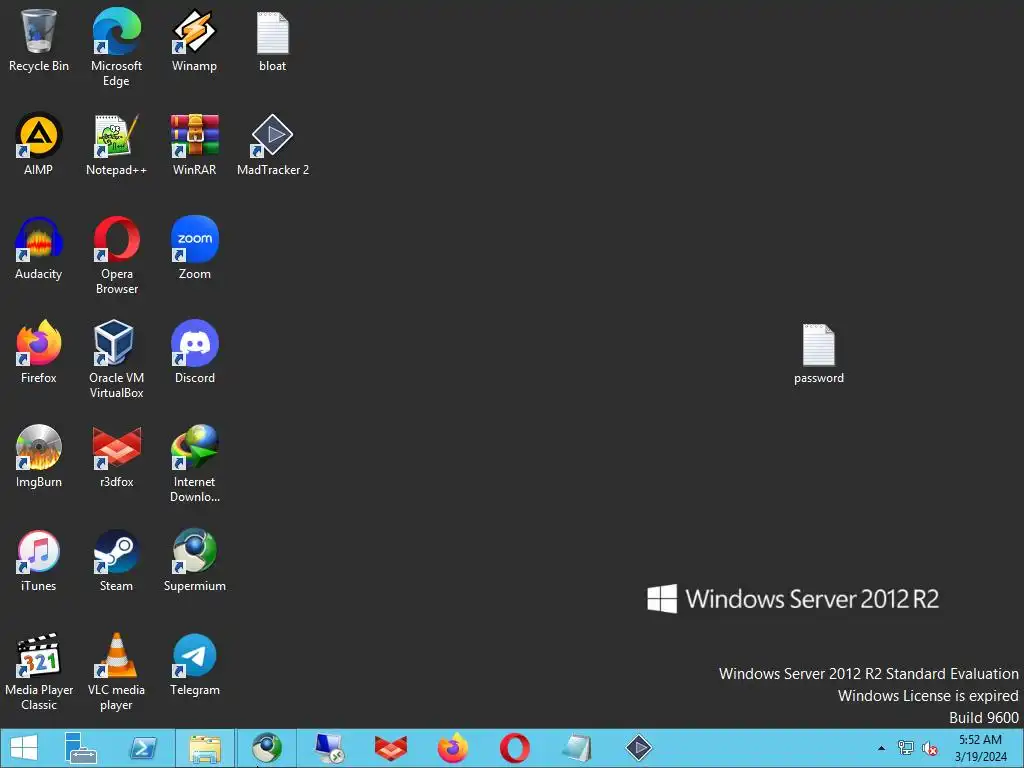Open the Windows Start button
This screenshot has height=768, width=1024.
point(25,748)
